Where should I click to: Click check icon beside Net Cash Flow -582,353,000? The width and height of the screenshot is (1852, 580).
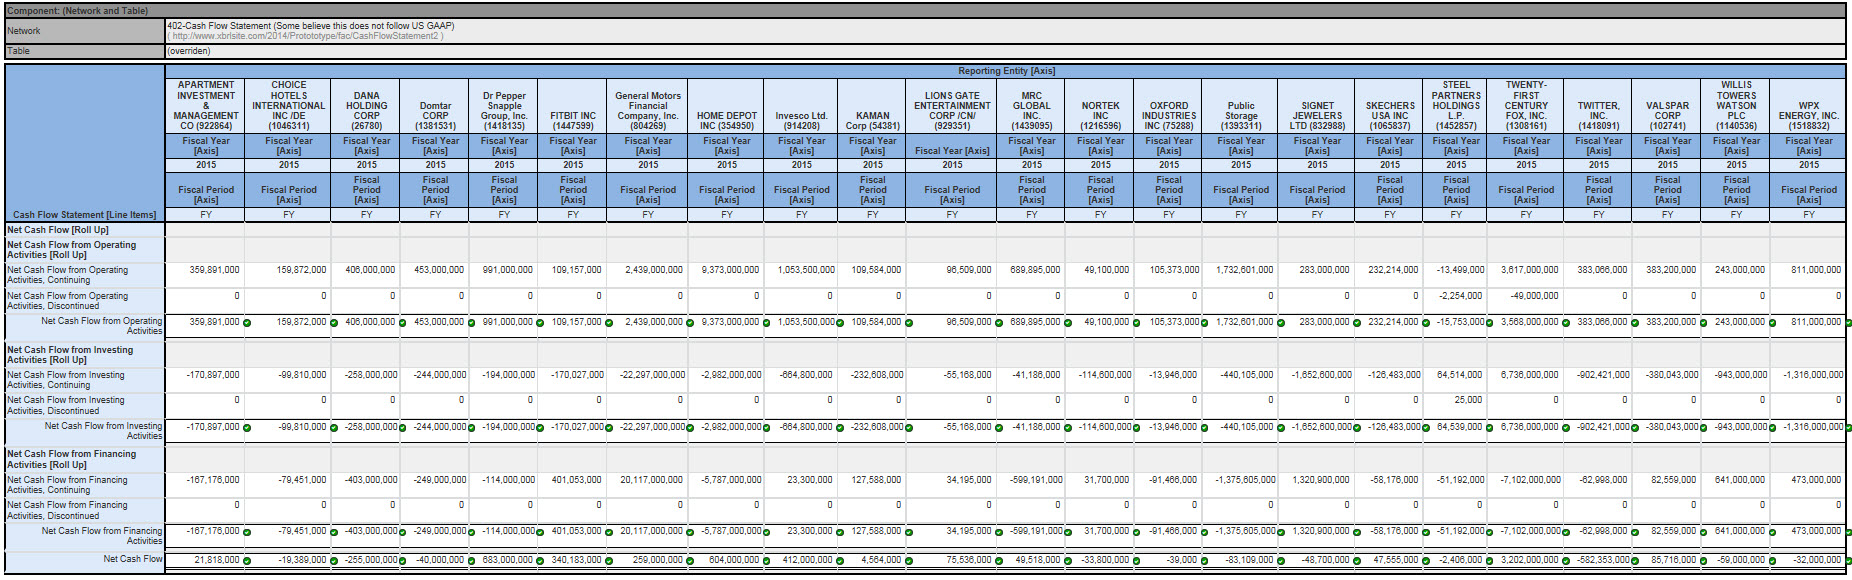tap(1635, 561)
